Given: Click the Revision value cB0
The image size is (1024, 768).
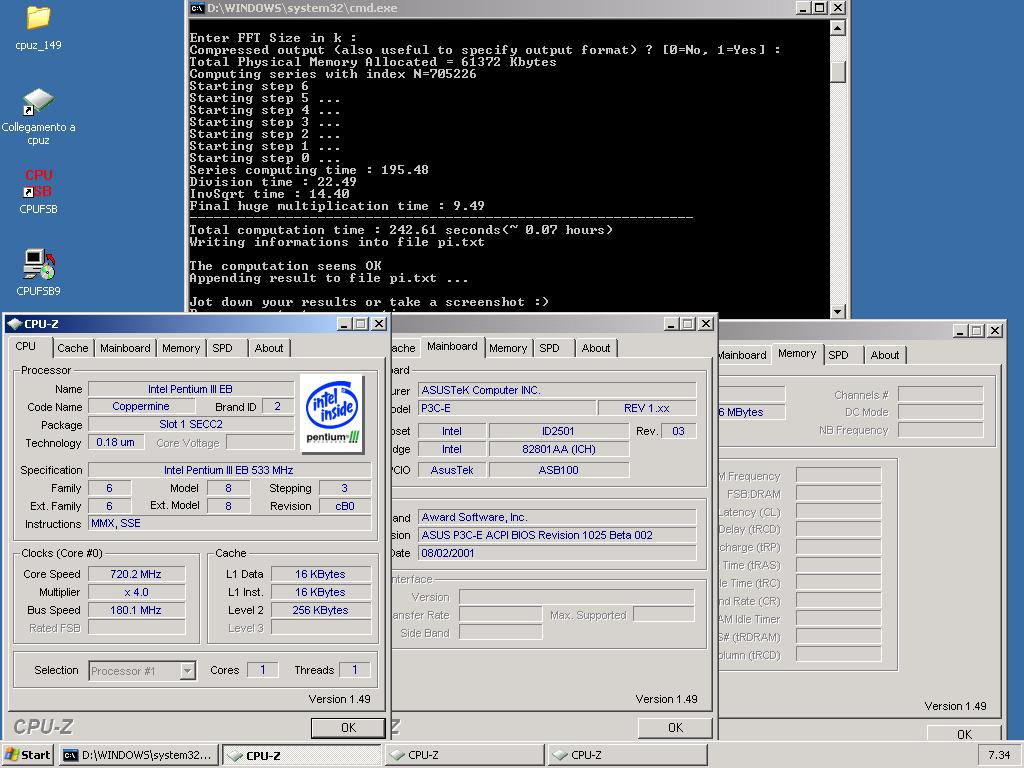Looking at the screenshot, I should pyautogui.click(x=345, y=506).
